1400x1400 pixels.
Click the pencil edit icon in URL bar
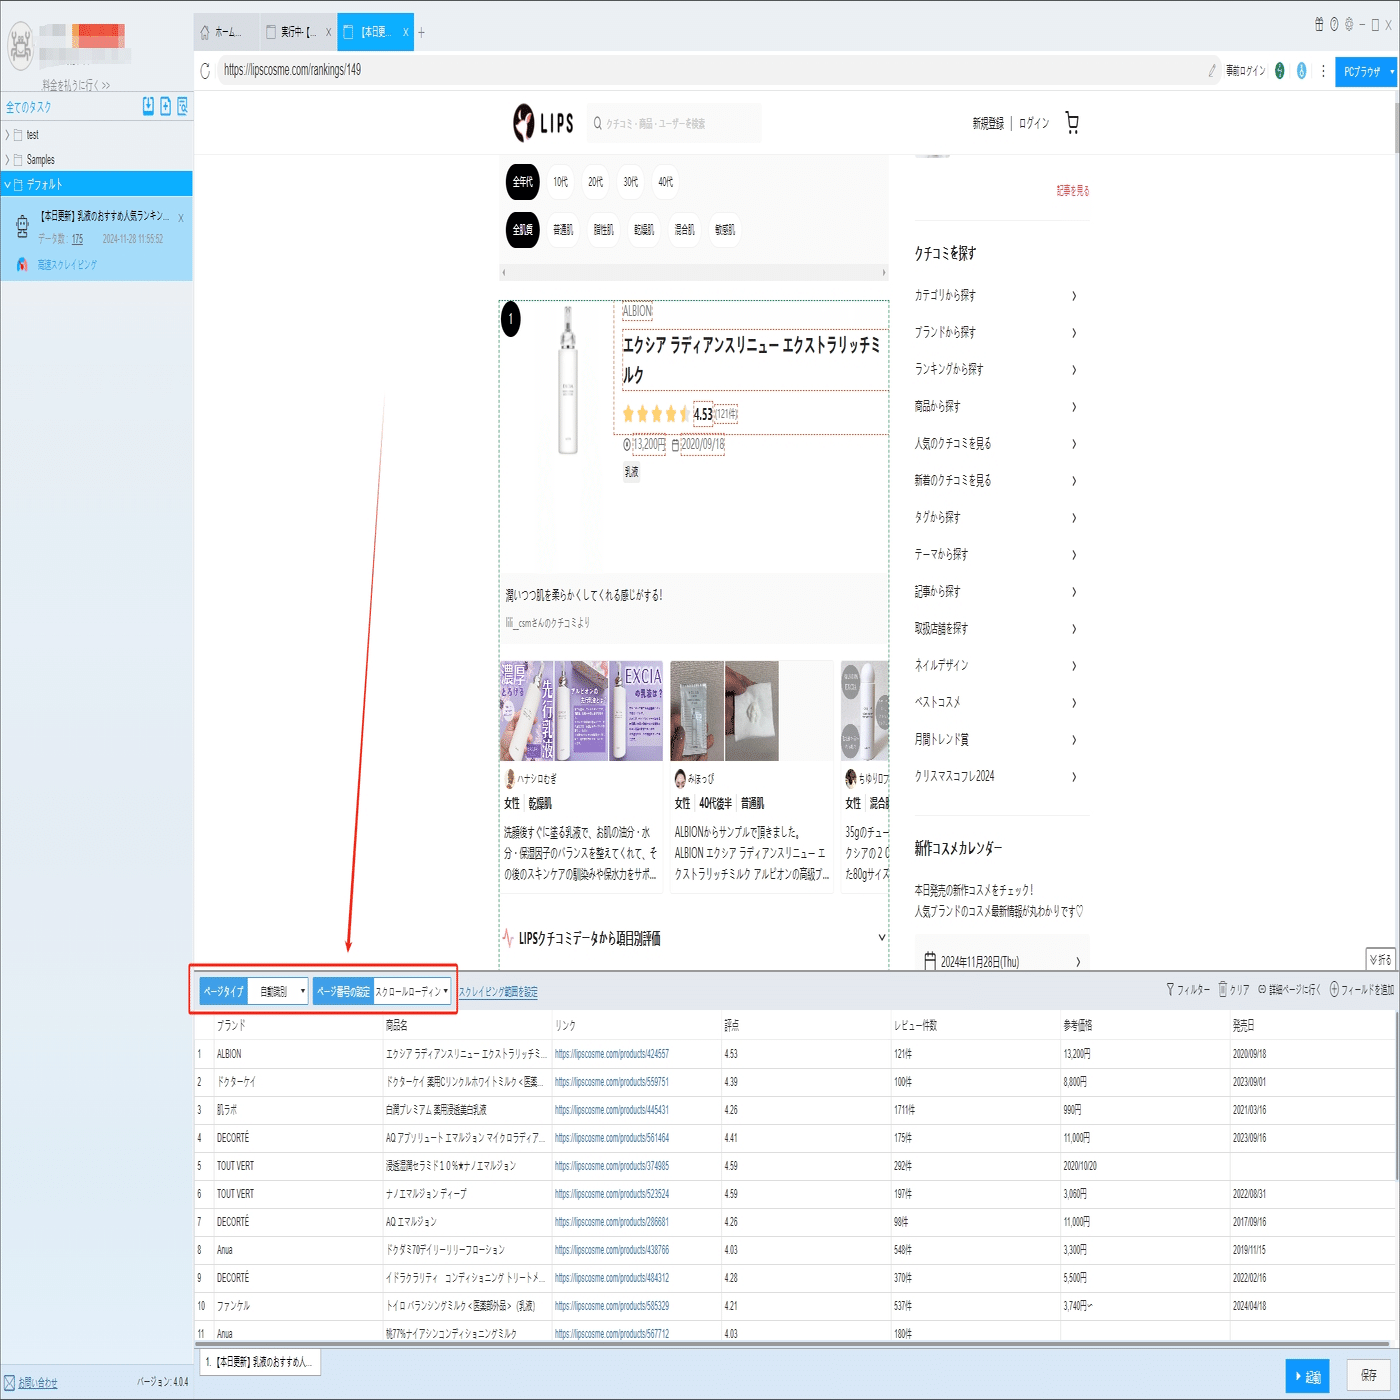pyautogui.click(x=1212, y=71)
